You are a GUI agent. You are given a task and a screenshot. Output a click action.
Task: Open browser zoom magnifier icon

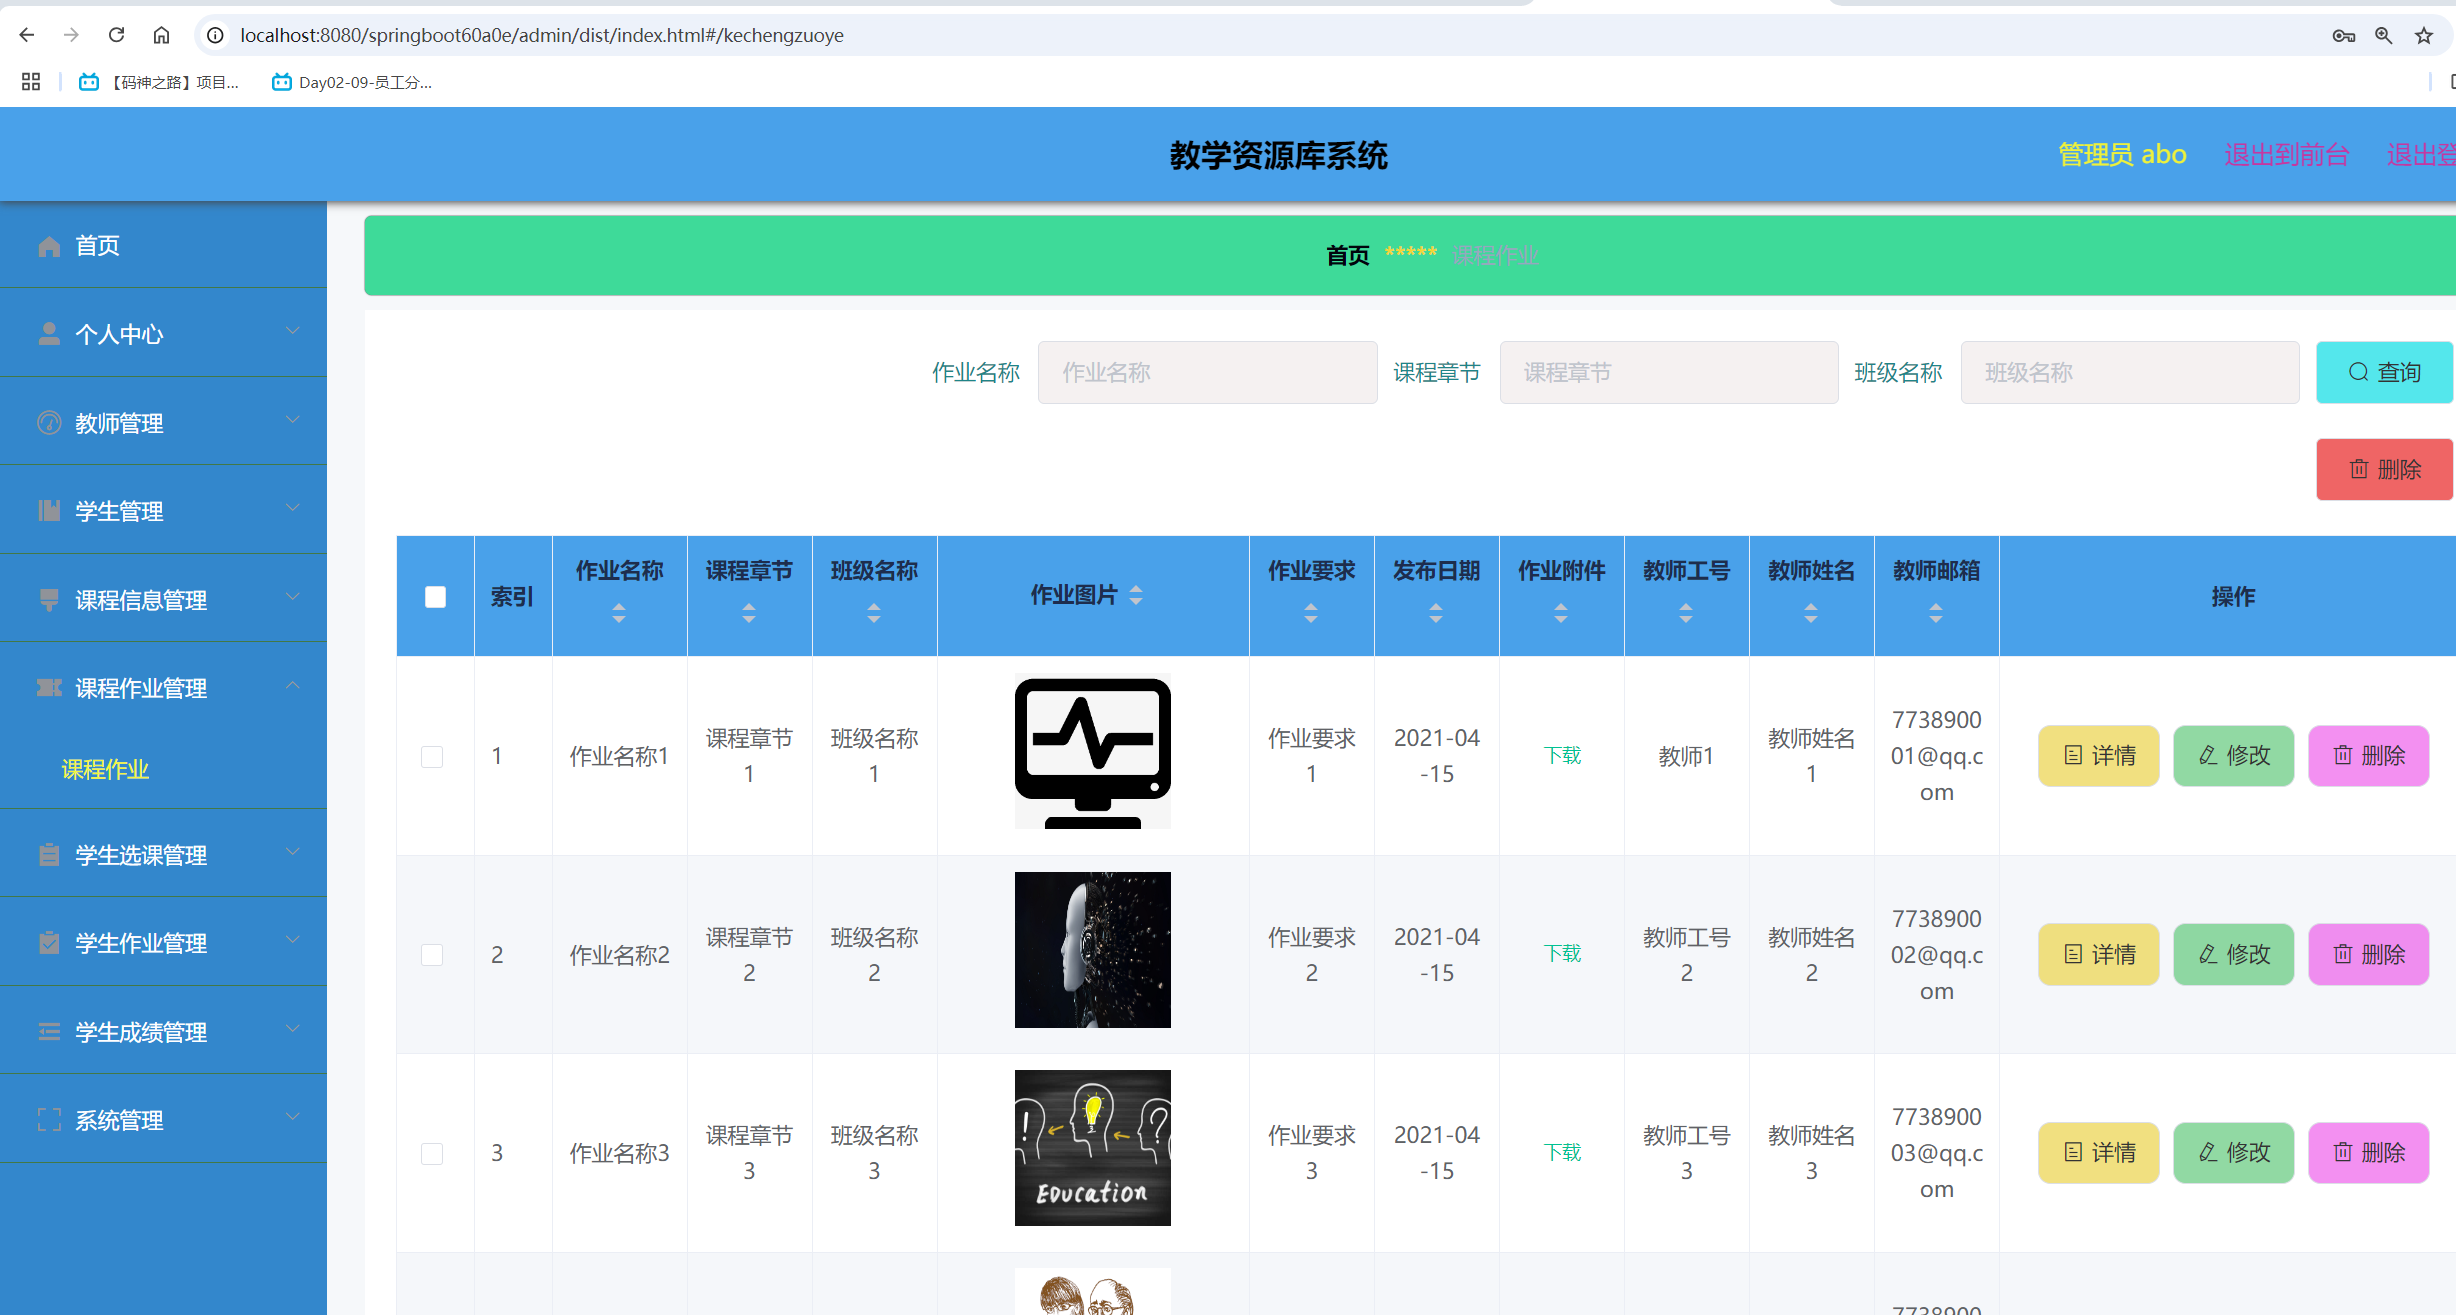(2383, 35)
